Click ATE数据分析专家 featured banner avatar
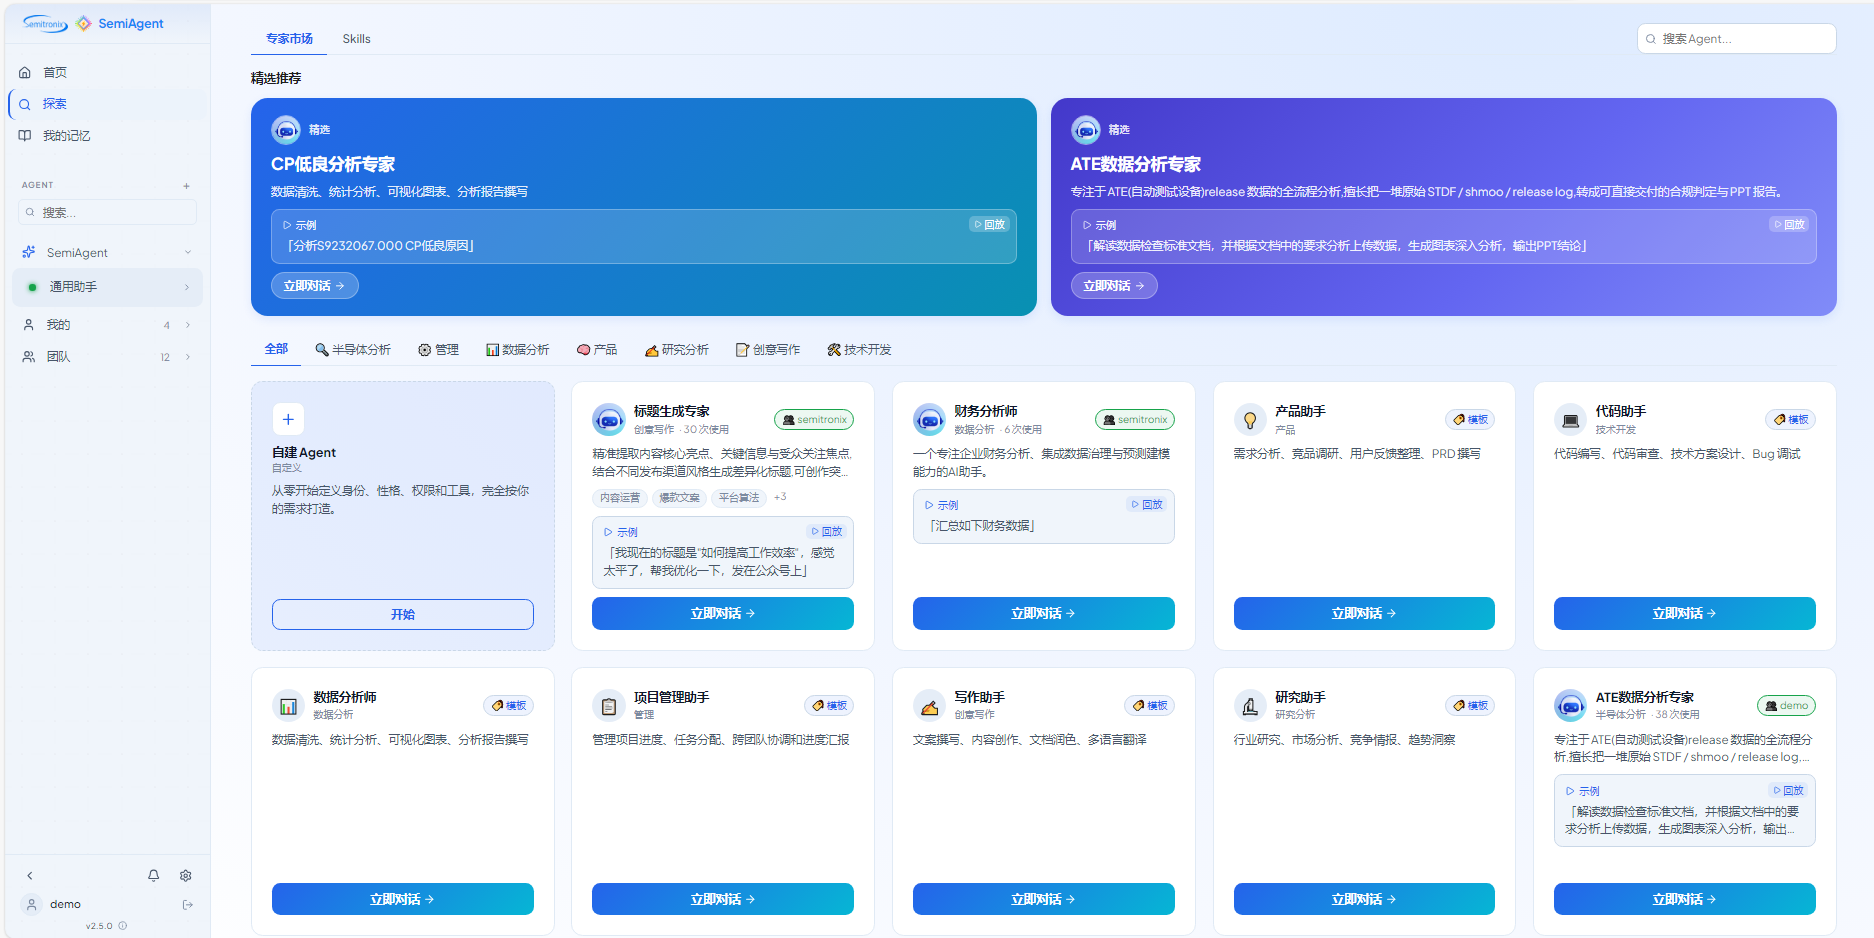Viewport: 1874px width, 938px height. coord(1086,130)
